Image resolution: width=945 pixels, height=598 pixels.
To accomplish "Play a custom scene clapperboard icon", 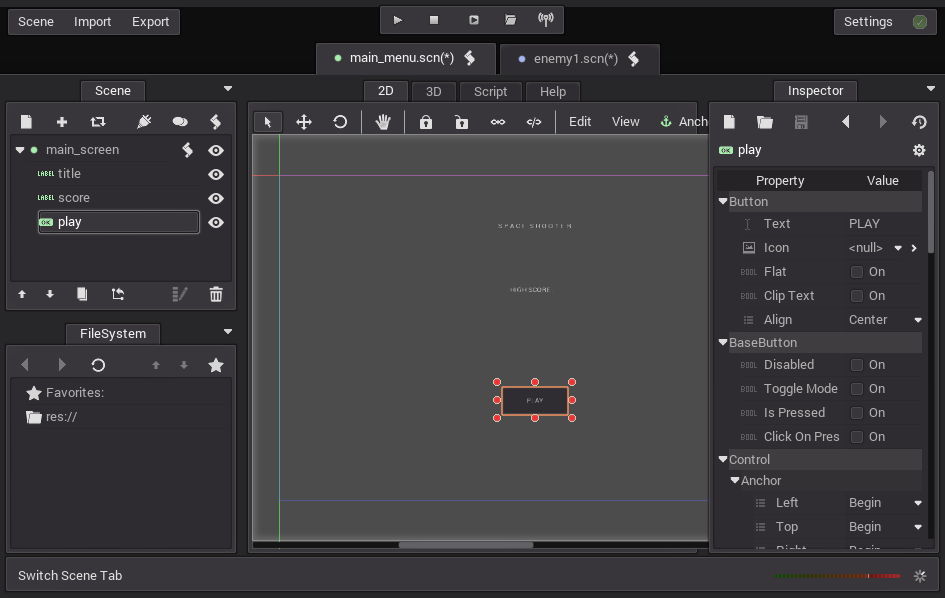I will (x=510, y=20).
